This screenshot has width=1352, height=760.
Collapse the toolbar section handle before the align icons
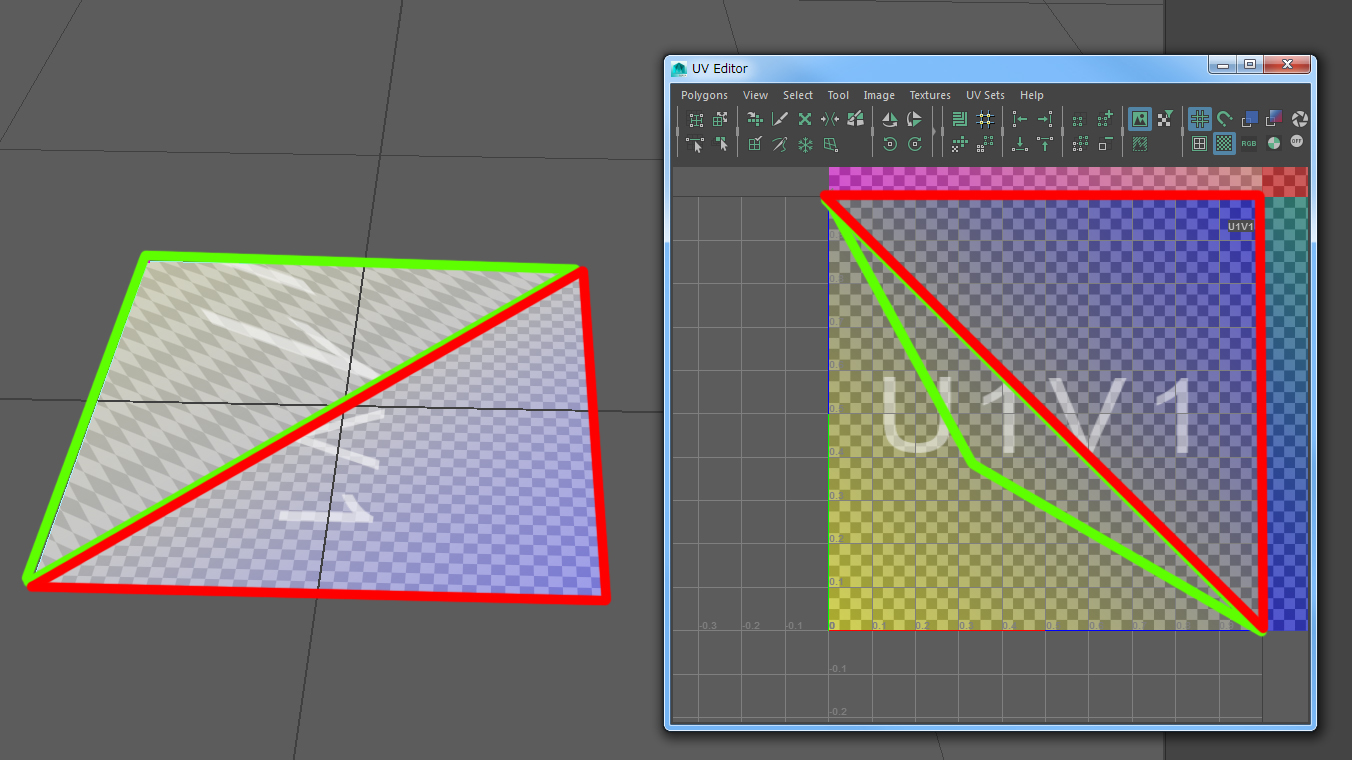pyautogui.click(x=1002, y=131)
